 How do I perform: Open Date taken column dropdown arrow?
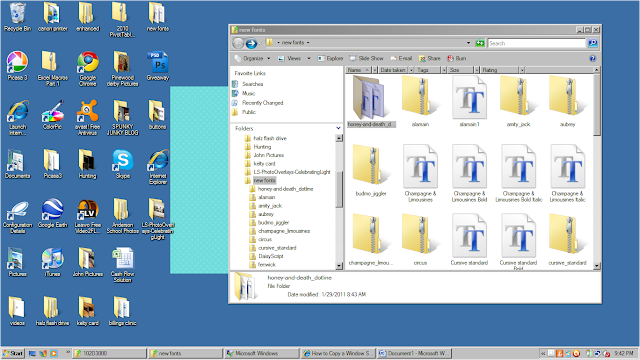[411, 70]
